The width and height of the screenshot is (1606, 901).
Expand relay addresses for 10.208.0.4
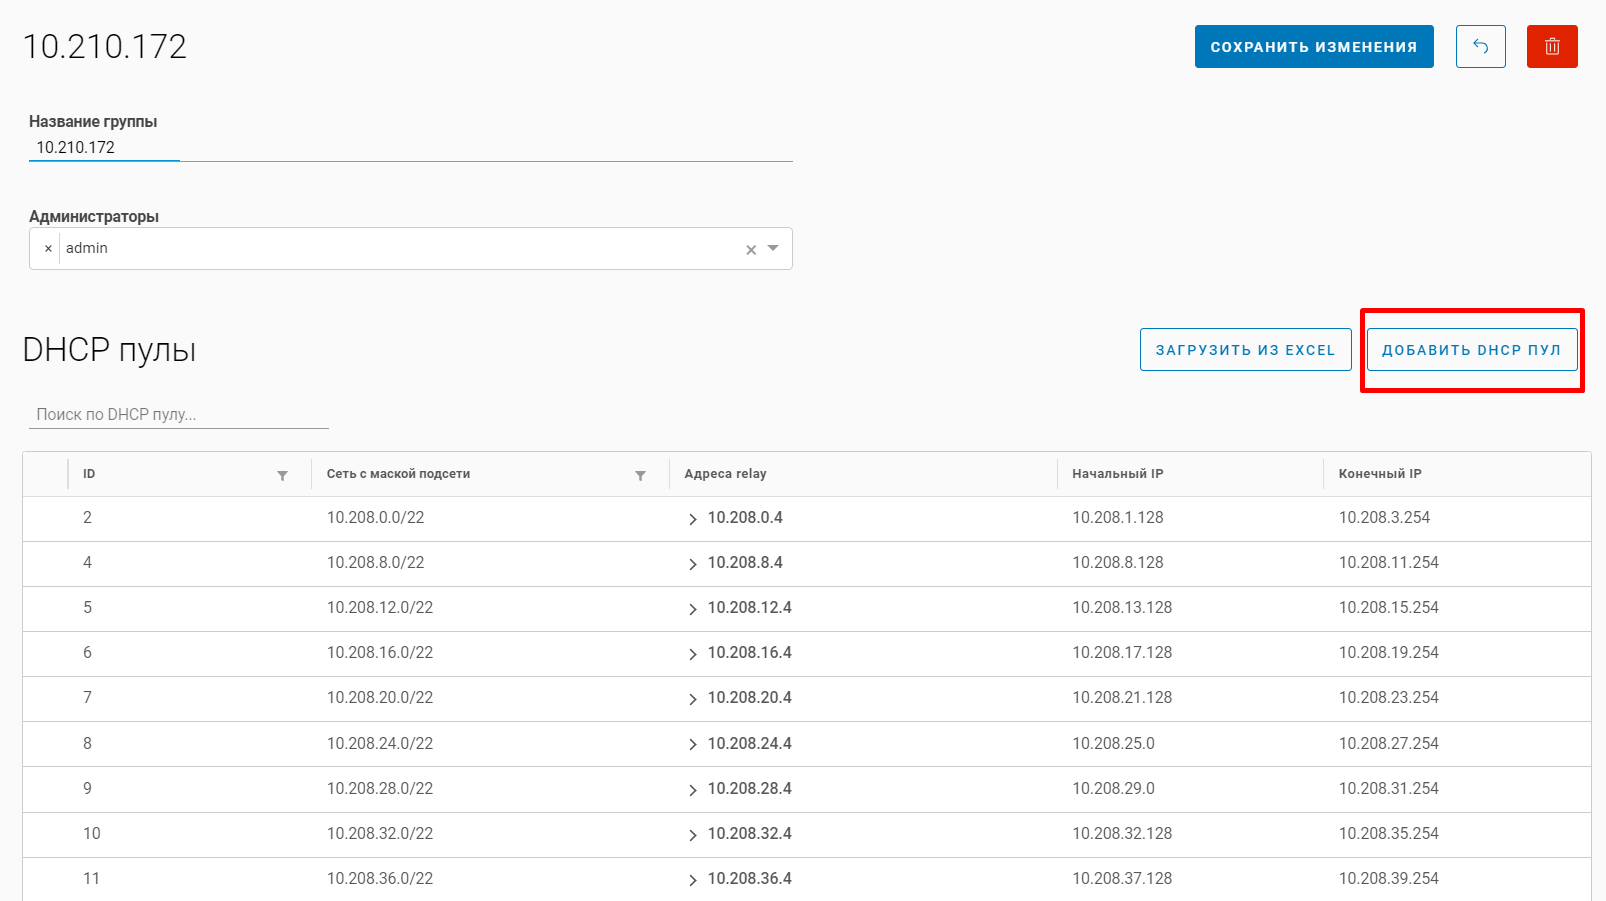692,519
